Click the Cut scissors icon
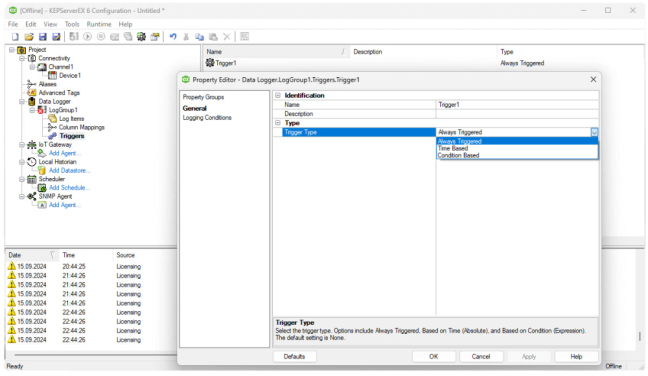 tap(186, 37)
